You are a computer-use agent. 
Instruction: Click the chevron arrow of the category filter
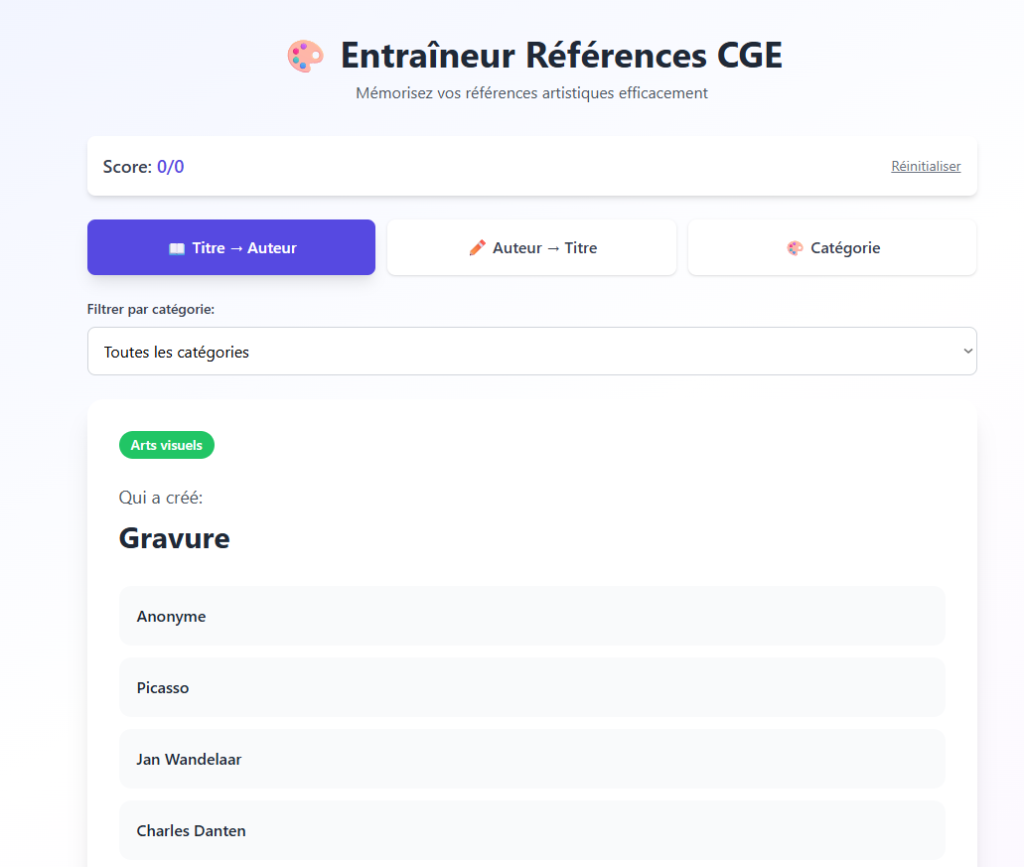tap(967, 352)
